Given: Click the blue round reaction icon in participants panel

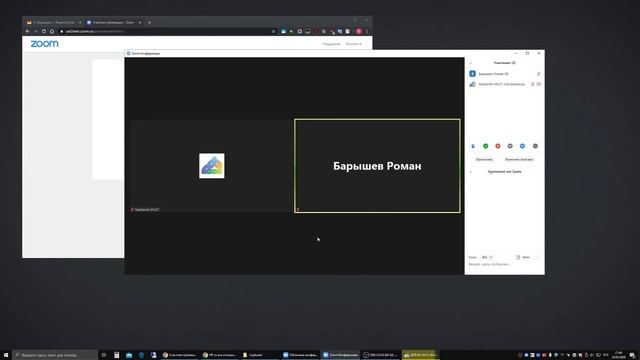Looking at the screenshot, I should 522,146.
